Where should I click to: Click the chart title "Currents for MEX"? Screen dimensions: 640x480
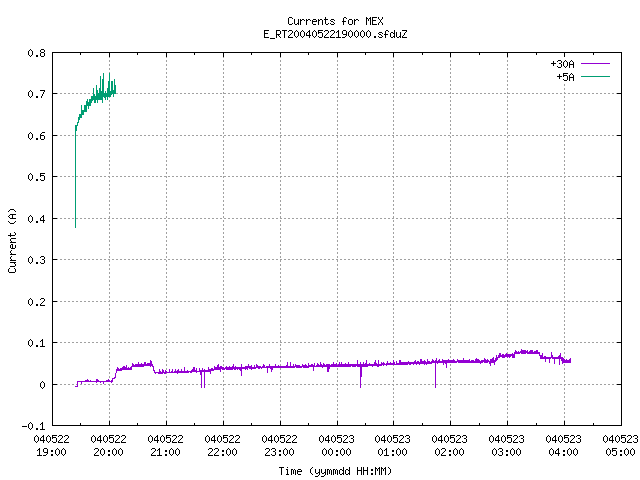click(335, 21)
